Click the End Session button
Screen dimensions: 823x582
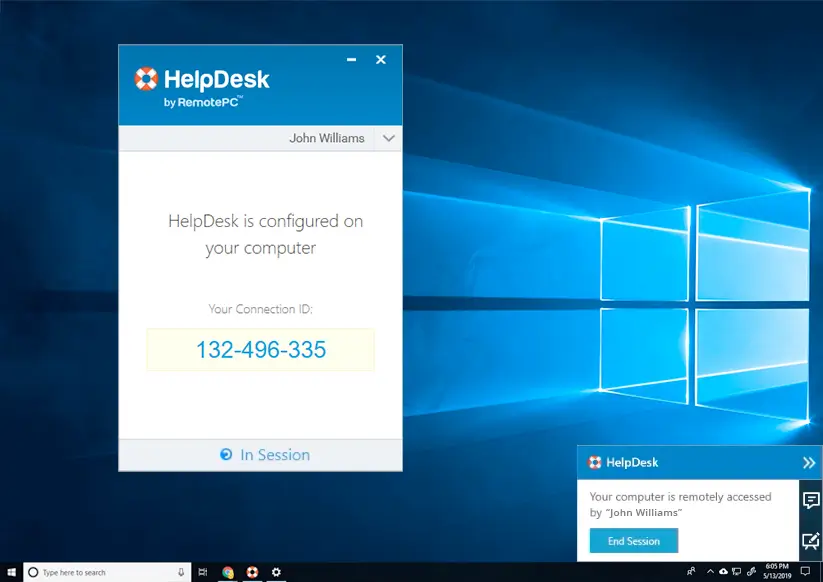[x=633, y=541]
